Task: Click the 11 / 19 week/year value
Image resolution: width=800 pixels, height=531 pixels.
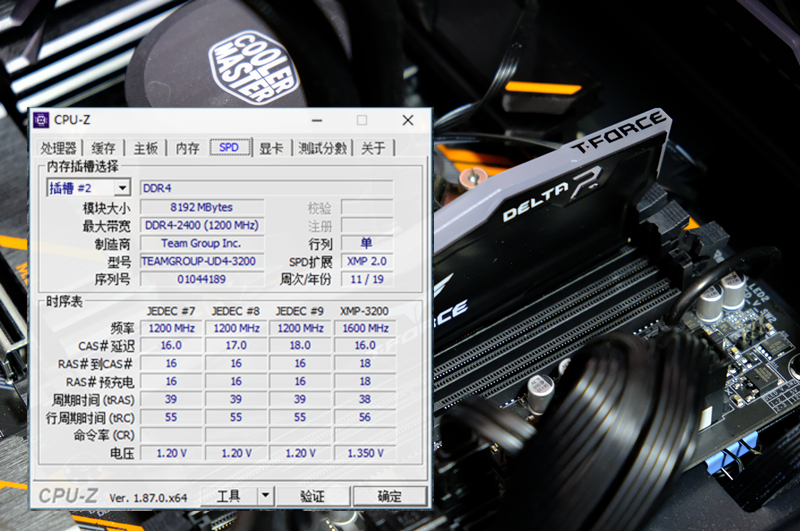Action: (x=367, y=279)
